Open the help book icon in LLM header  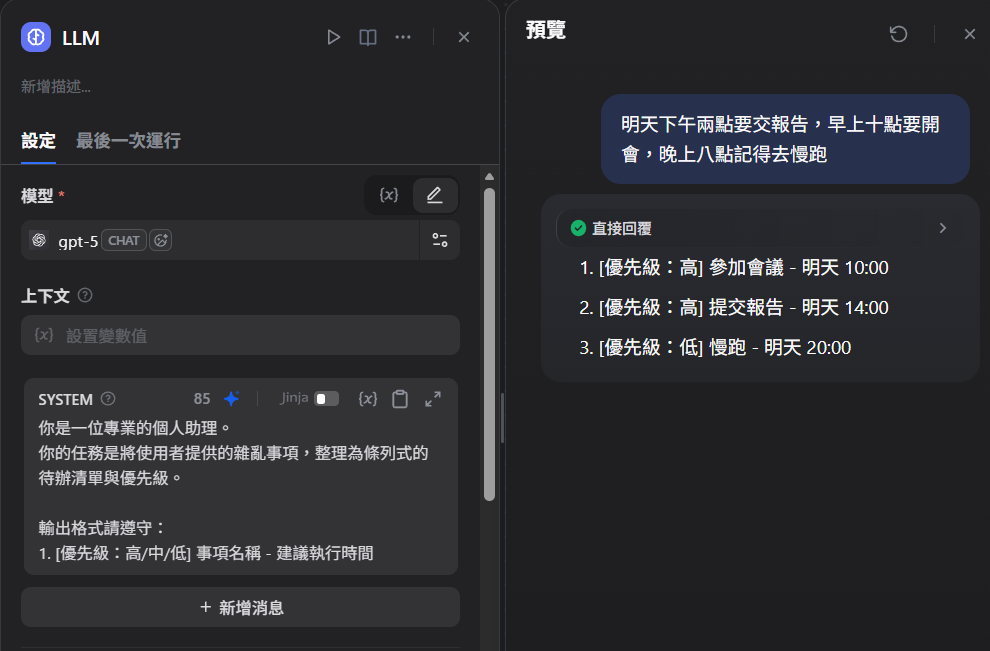coord(368,37)
